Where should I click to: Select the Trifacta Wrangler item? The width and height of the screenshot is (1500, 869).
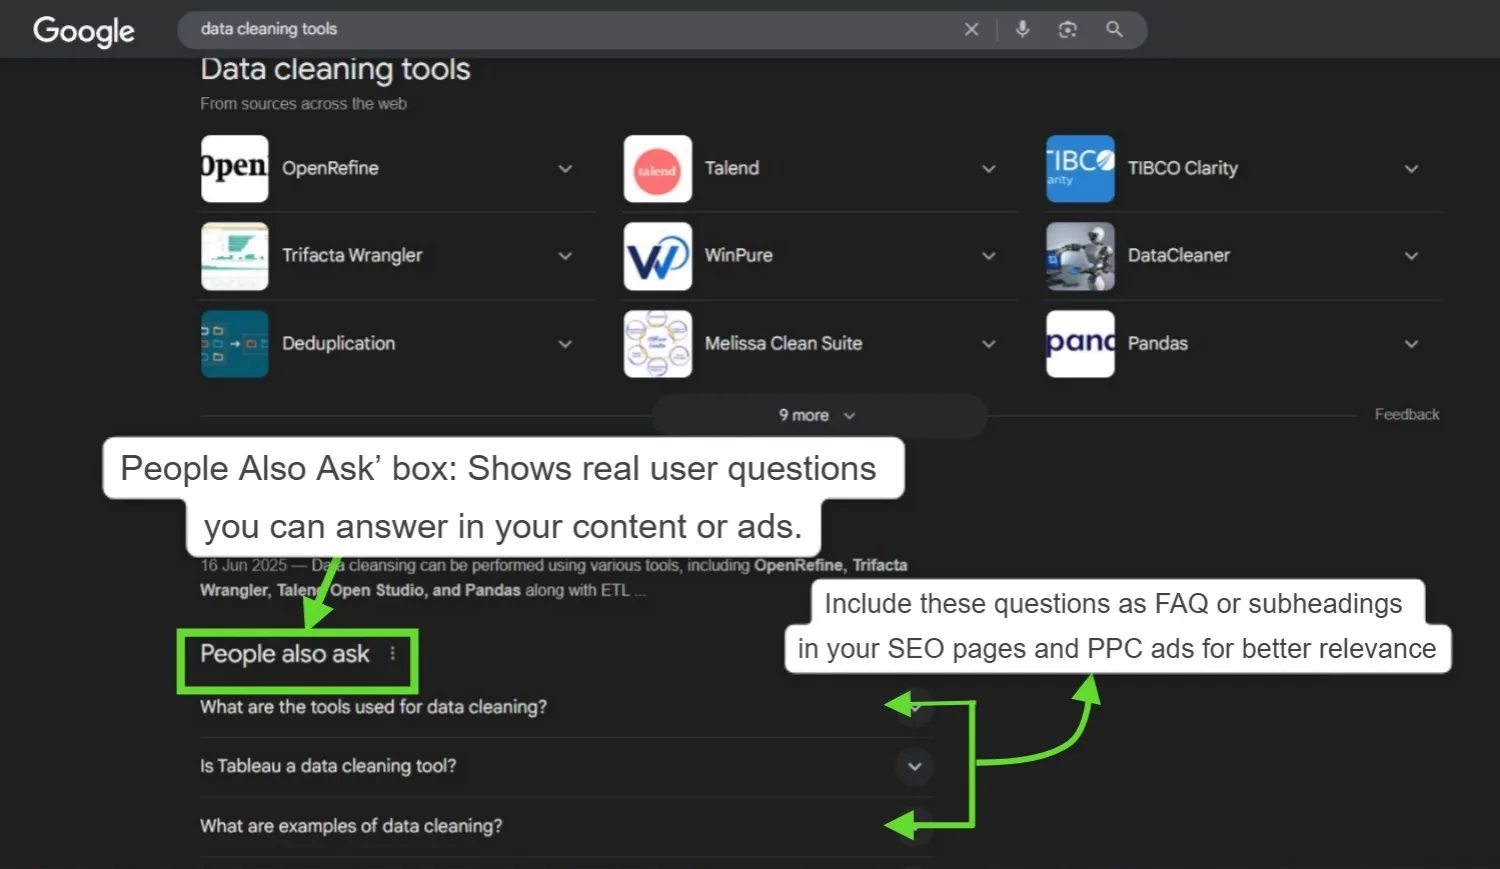tap(352, 256)
